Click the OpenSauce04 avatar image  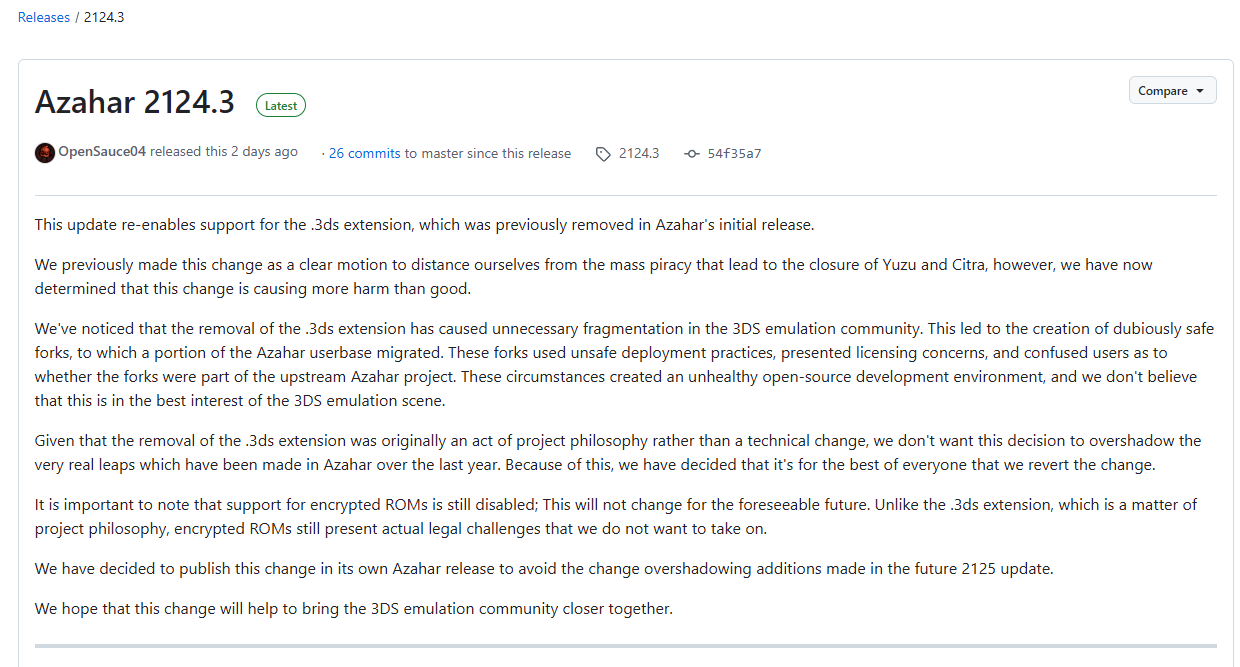[x=45, y=152]
